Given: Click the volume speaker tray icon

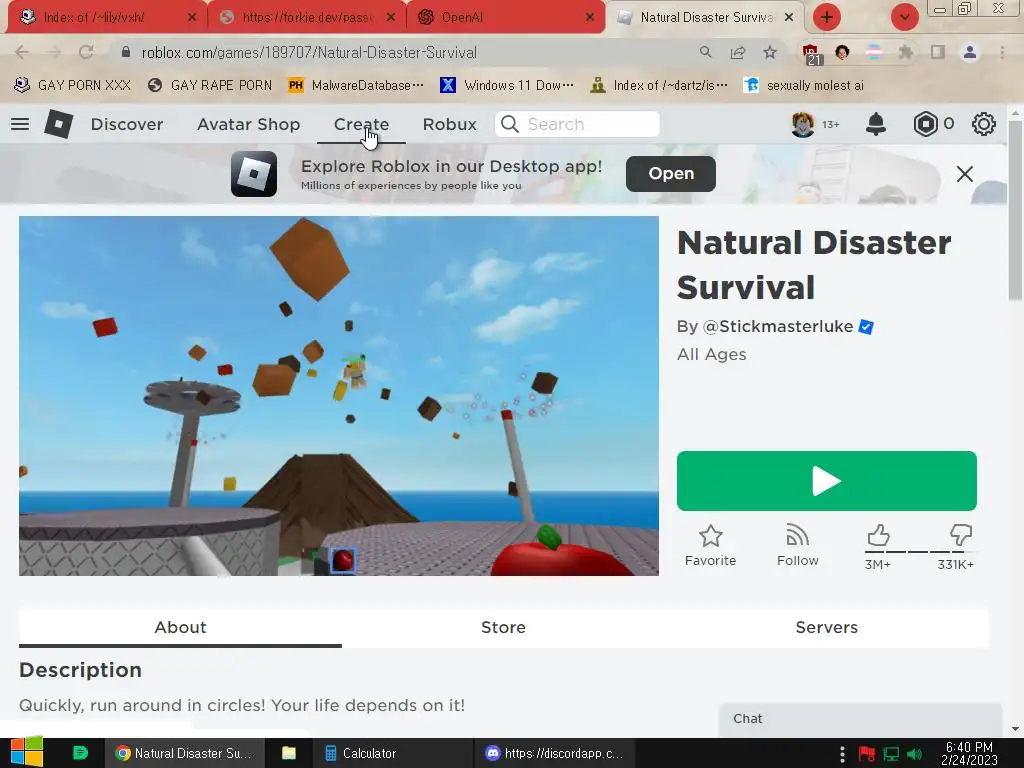Looking at the screenshot, I should click(x=915, y=754).
